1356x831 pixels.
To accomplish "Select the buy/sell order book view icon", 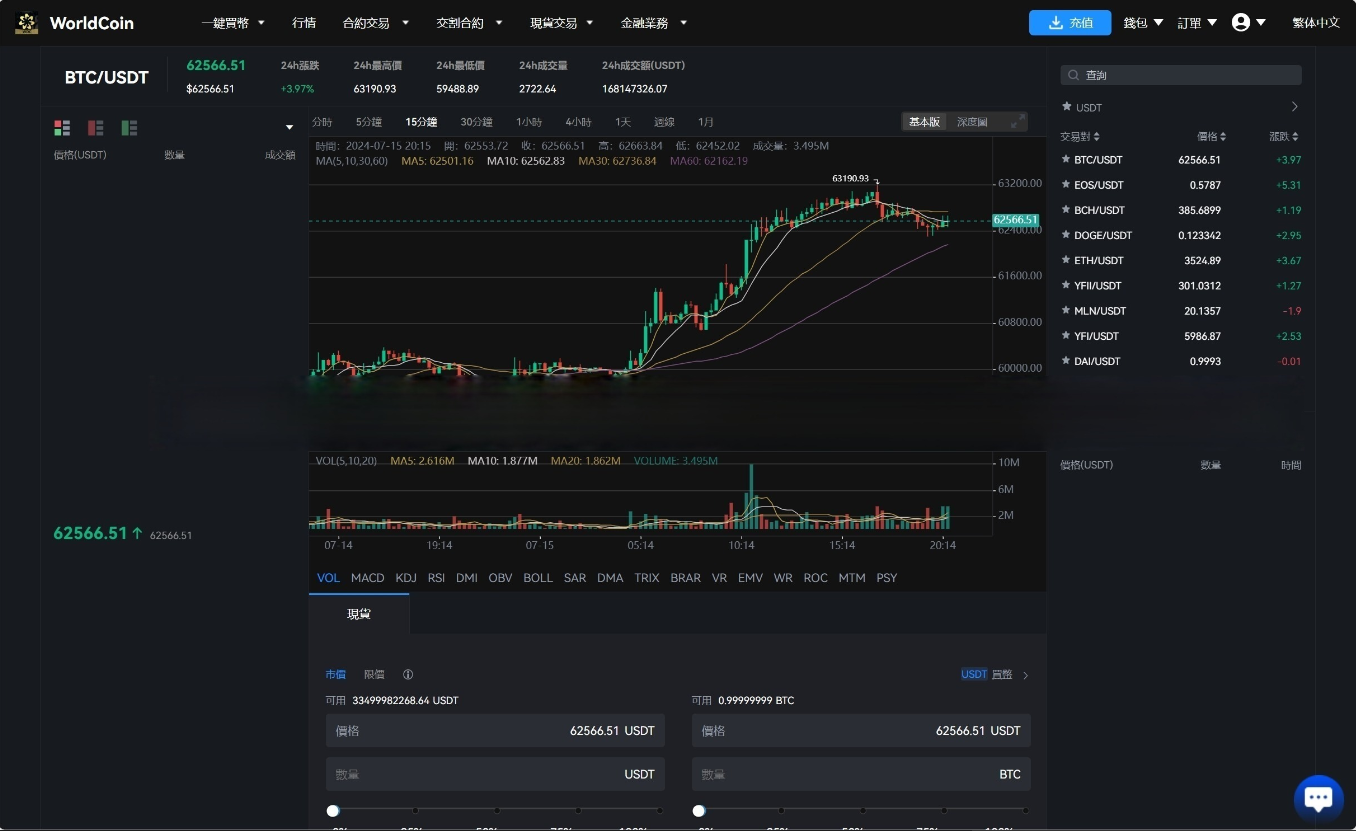I will tap(62, 127).
